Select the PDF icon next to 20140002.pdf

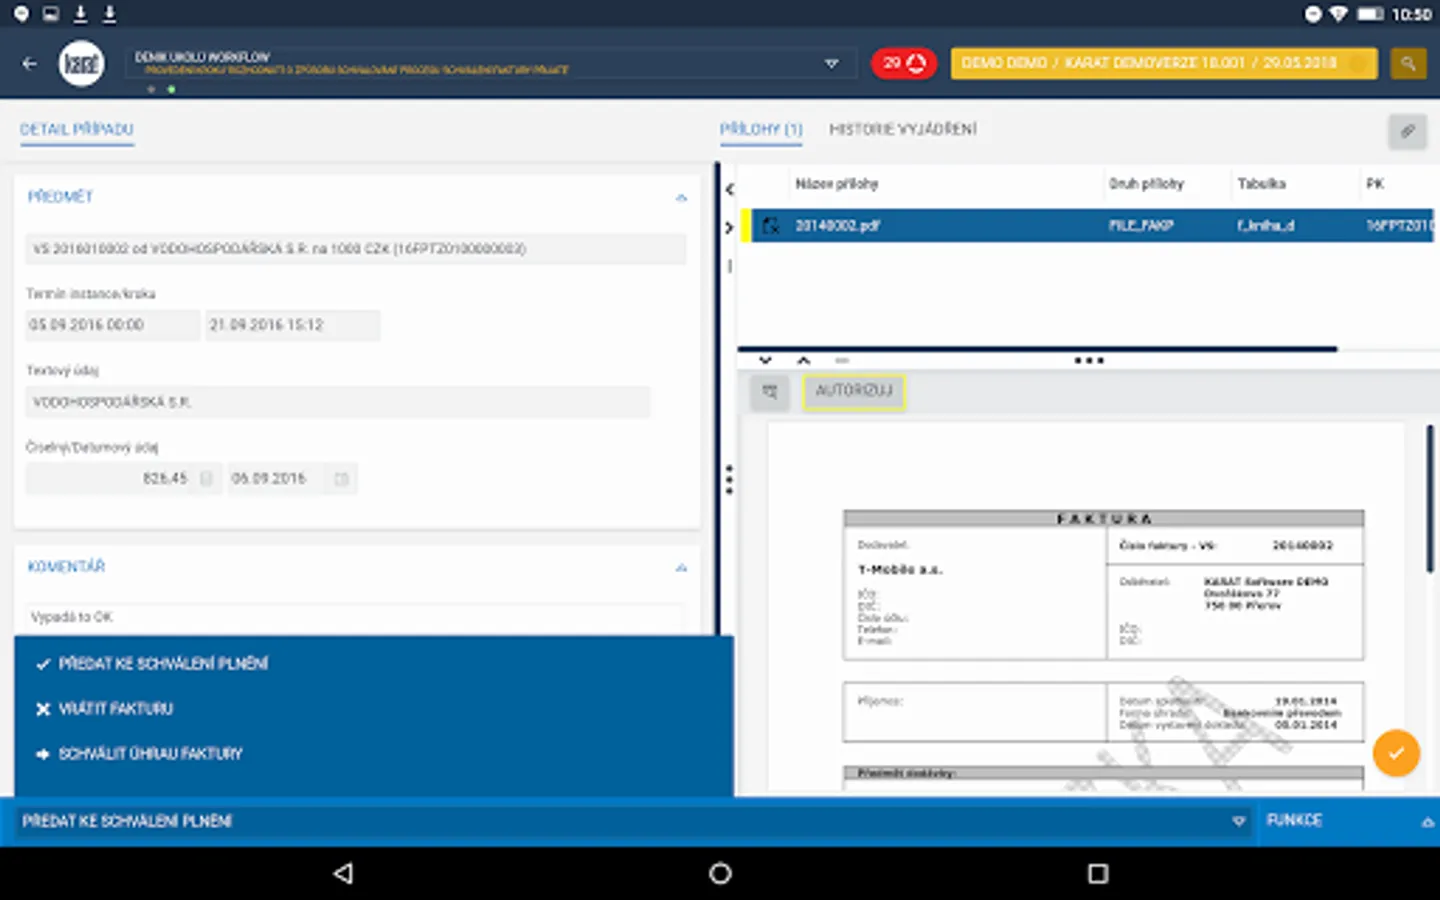point(770,225)
